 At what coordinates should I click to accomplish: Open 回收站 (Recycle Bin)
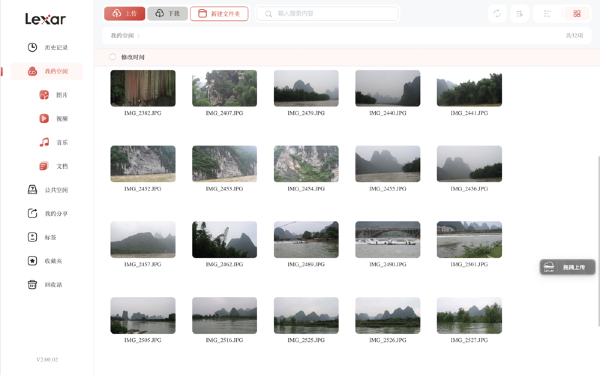pos(45,285)
